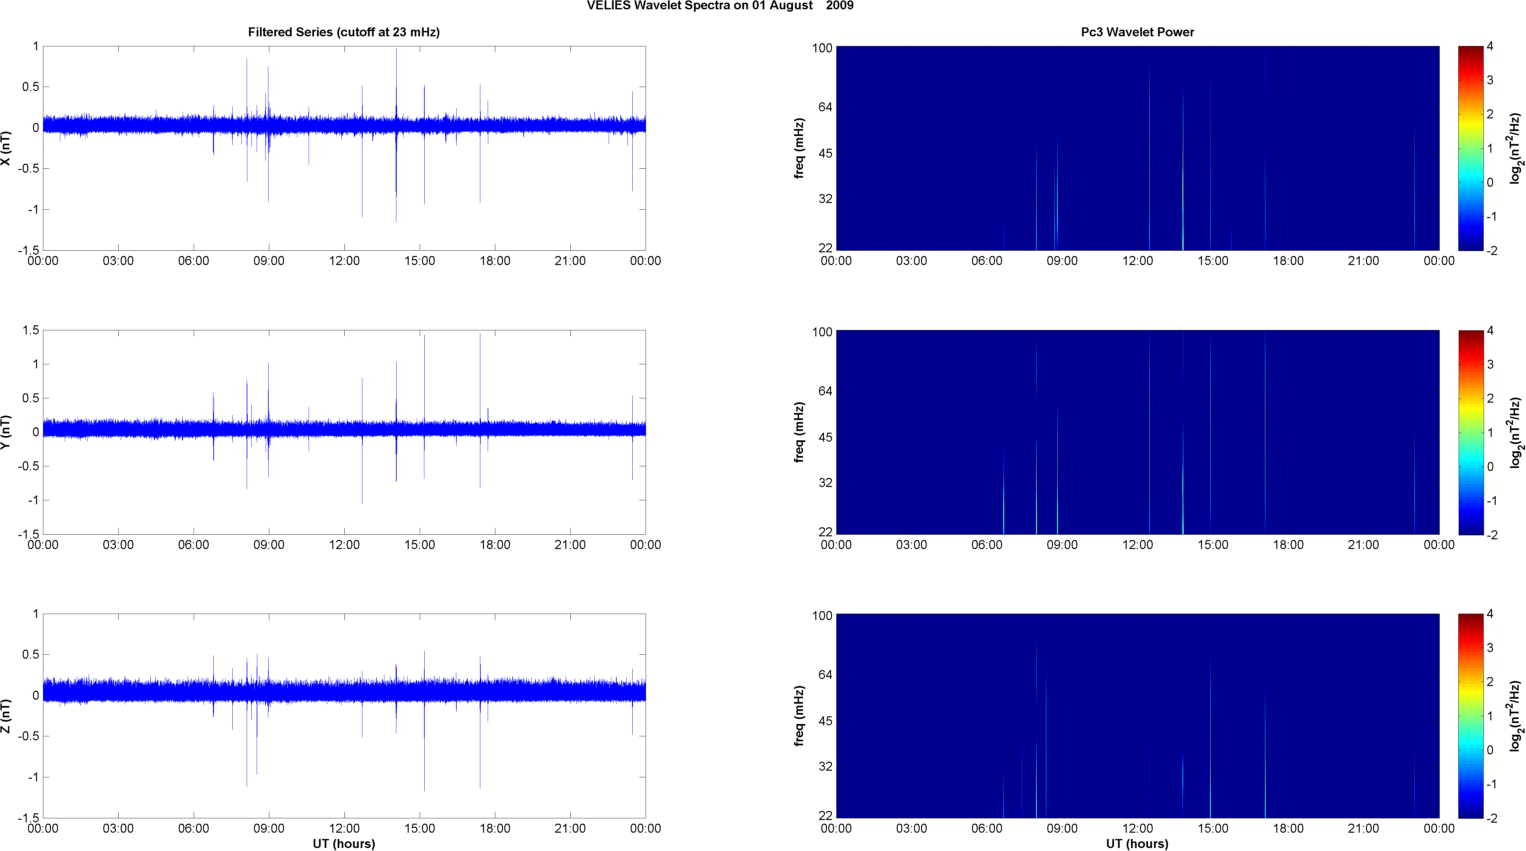This screenshot has width=1526, height=851.
Task: Click the X component Pc3 wavelet spectrogram
Action: click(x=1137, y=148)
